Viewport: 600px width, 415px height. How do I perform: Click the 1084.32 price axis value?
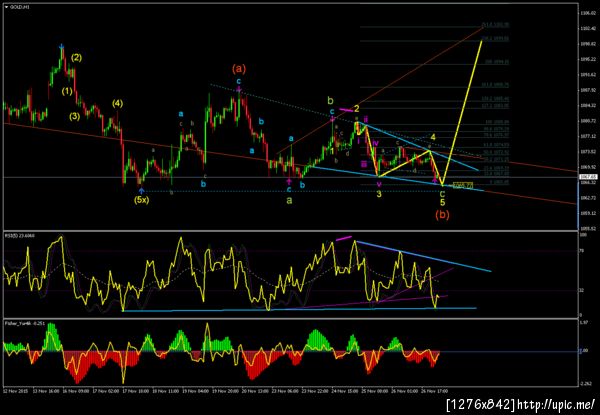coord(587,105)
